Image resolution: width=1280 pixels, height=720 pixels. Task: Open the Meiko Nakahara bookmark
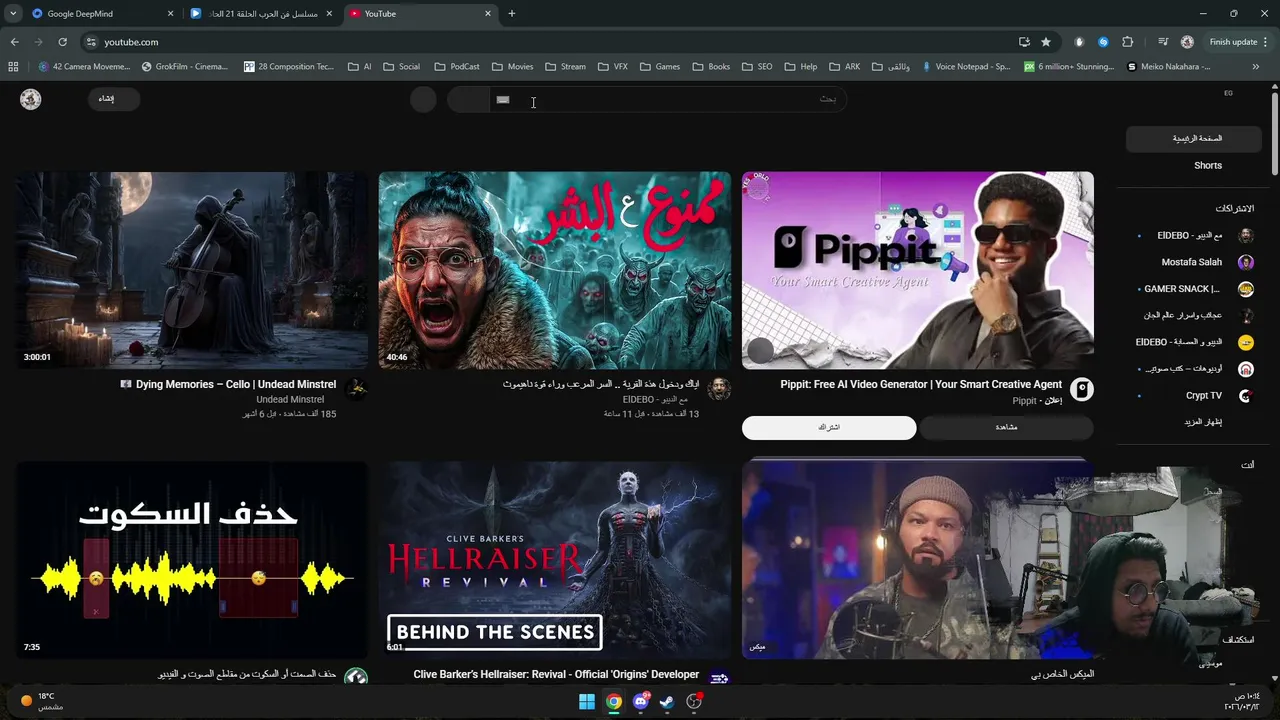click(x=1169, y=67)
